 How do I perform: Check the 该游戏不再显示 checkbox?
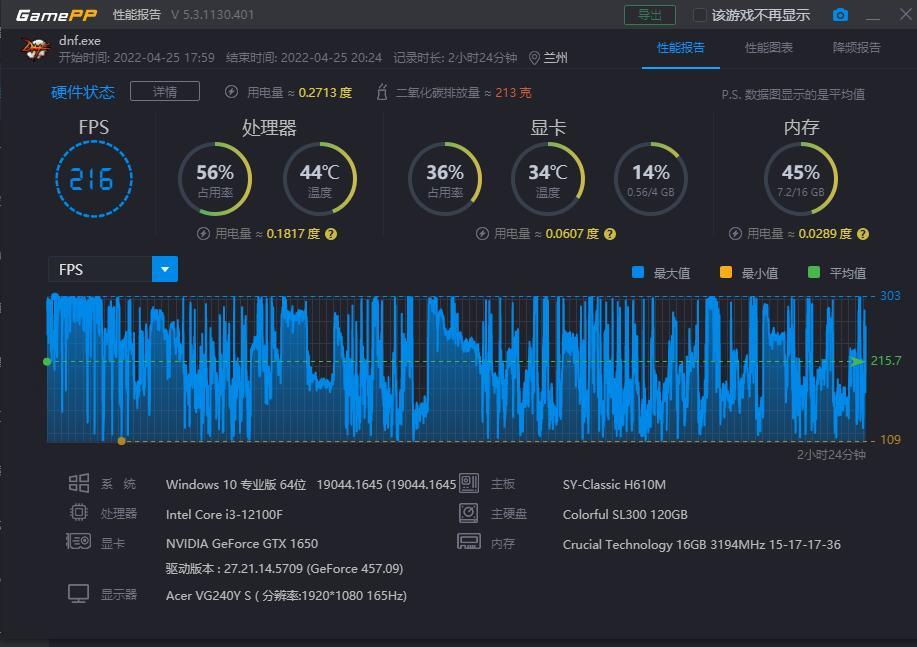[x=700, y=15]
